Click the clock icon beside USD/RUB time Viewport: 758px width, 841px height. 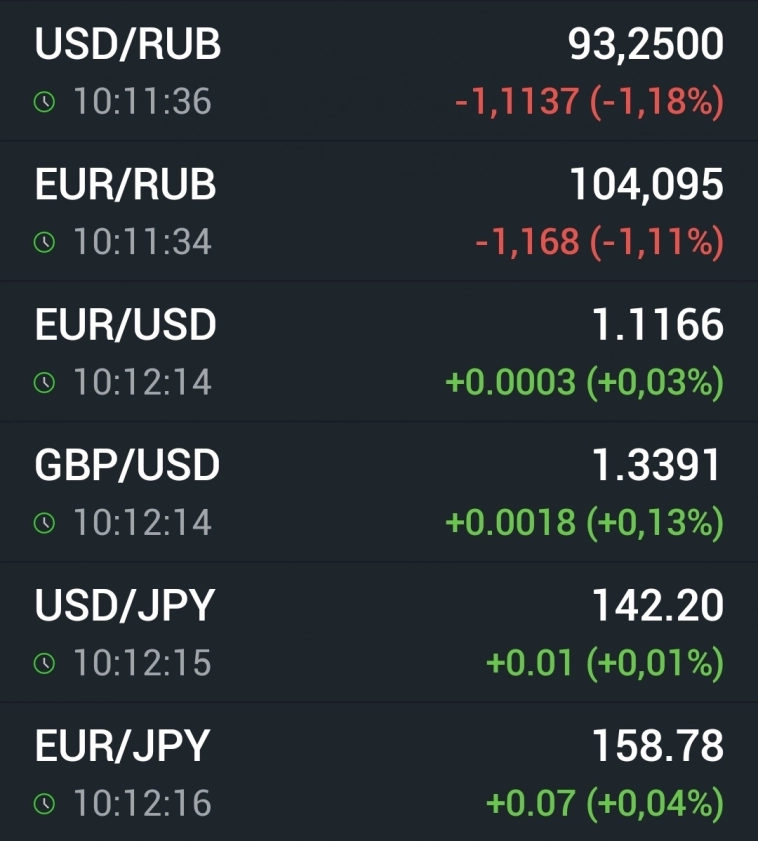click(x=43, y=102)
